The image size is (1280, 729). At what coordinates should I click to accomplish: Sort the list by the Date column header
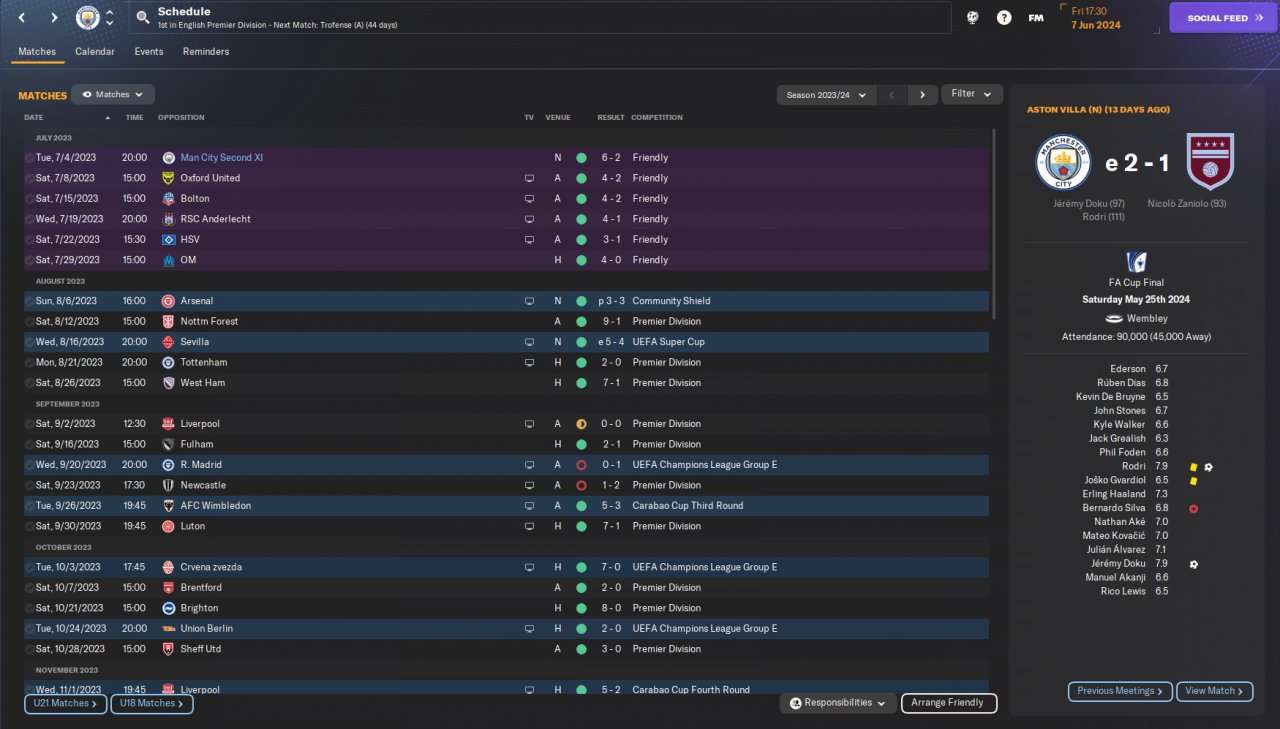pos(36,117)
